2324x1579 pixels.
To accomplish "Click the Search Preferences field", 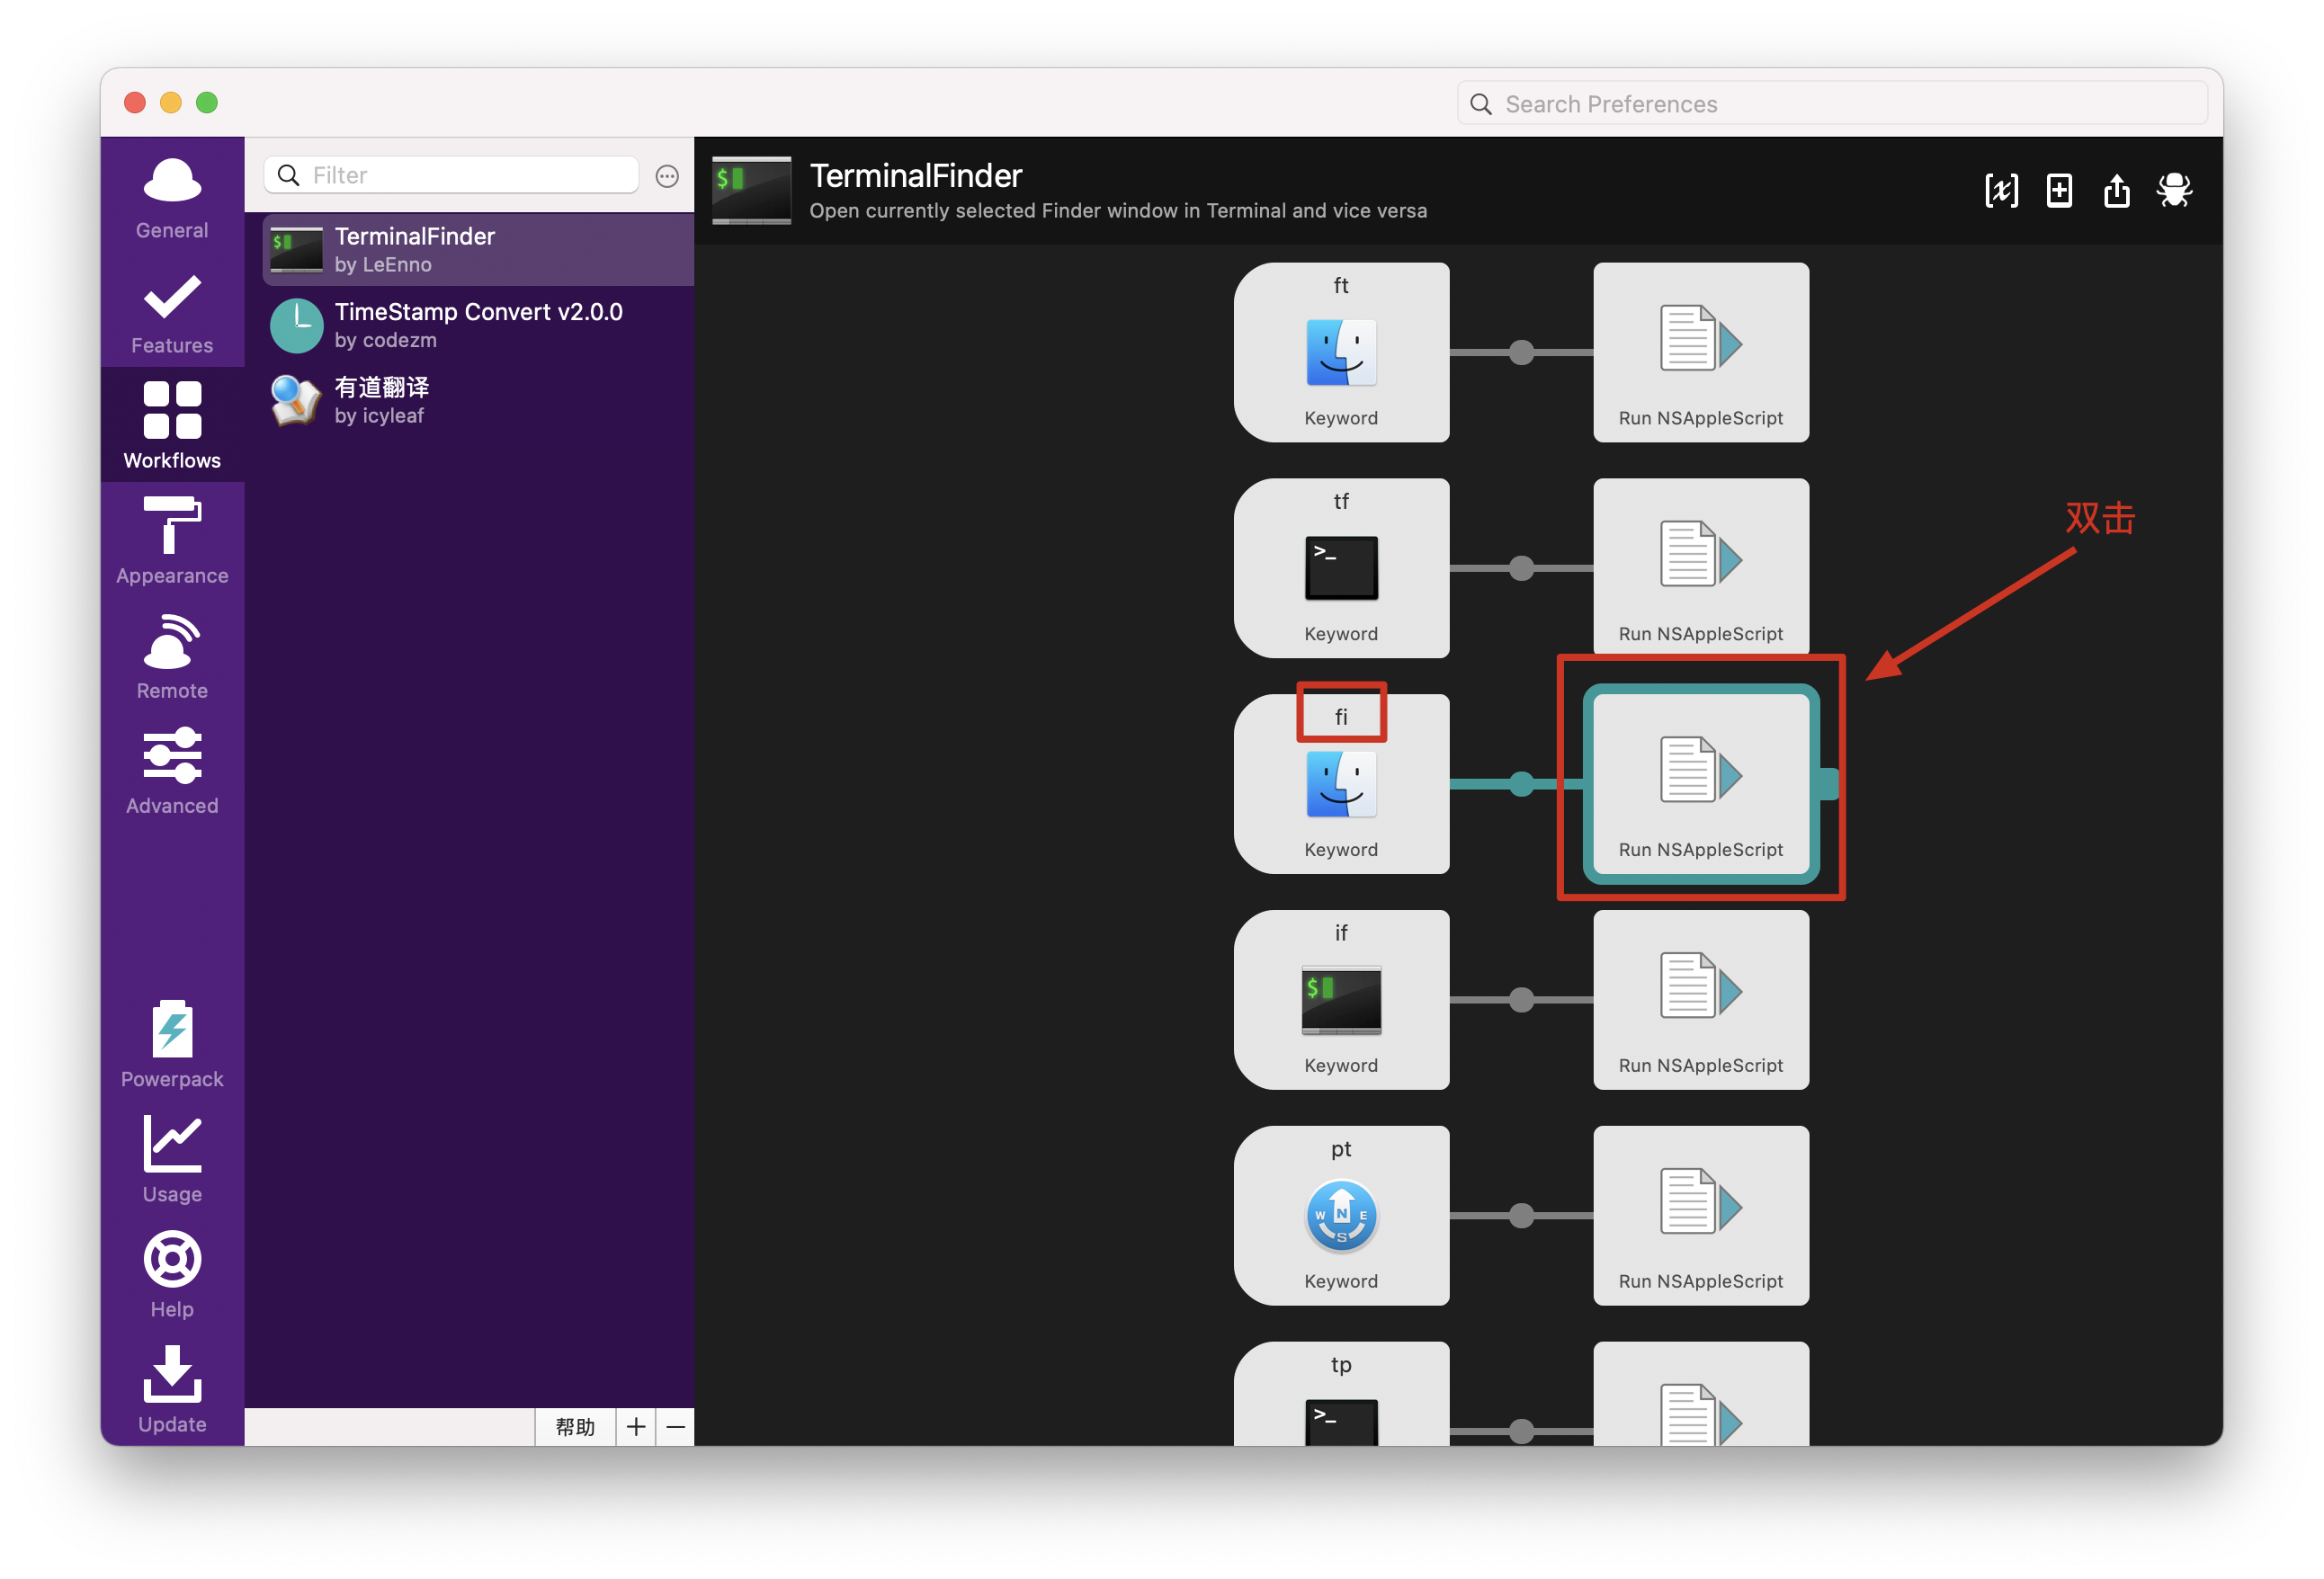I will tap(1832, 104).
